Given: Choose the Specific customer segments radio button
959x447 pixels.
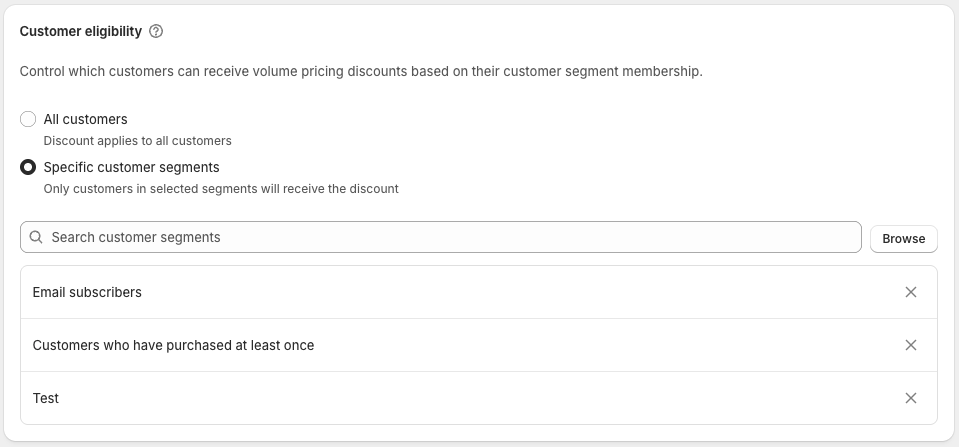Looking at the screenshot, I should coord(28,167).
